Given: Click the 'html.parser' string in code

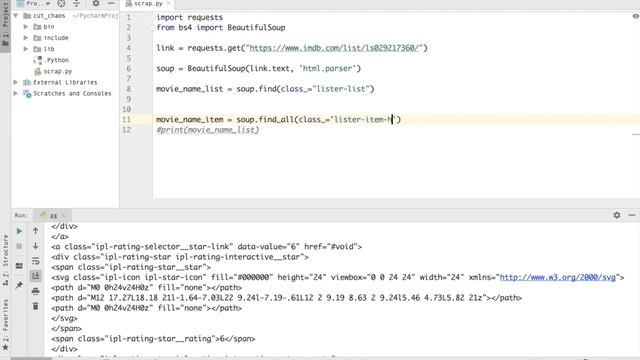Looking at the screenshot, I should (328, 68).
